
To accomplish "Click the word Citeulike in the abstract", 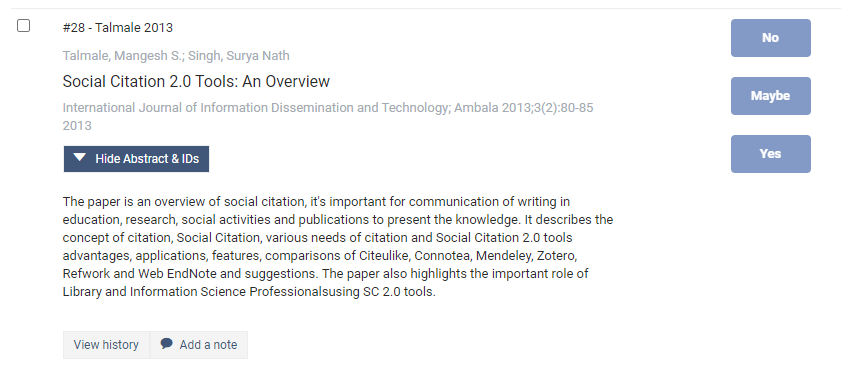I will pyautogui.click(x=383, y=255).
